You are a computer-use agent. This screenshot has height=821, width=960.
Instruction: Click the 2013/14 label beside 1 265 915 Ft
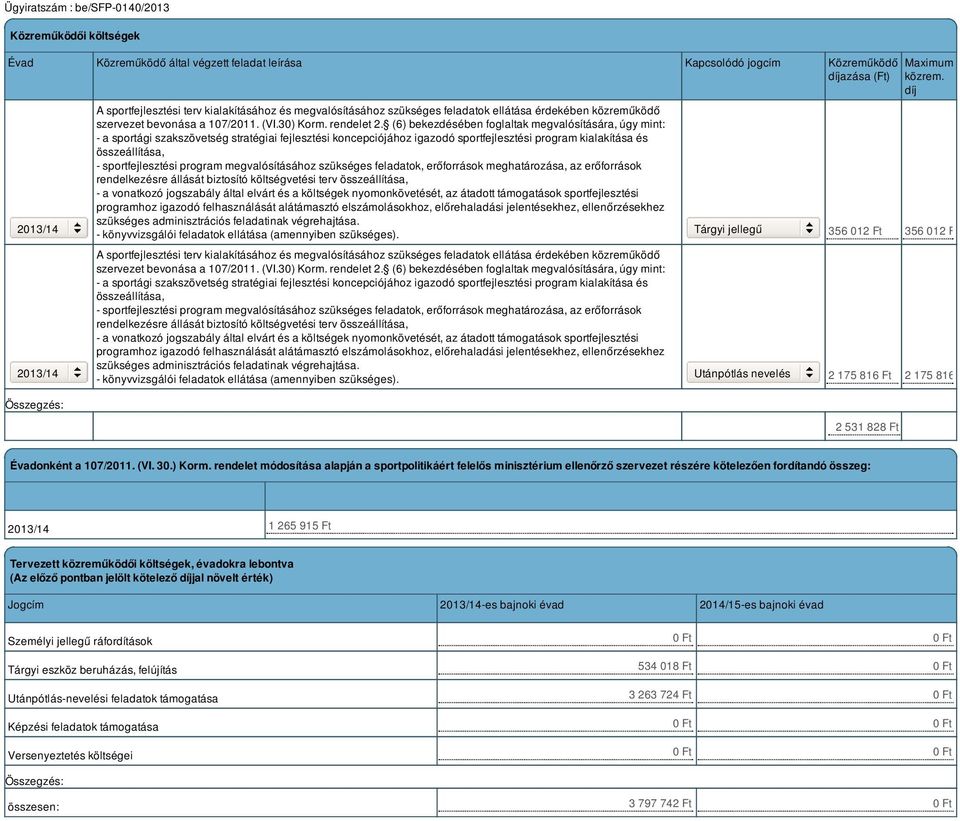coord(28,529)
